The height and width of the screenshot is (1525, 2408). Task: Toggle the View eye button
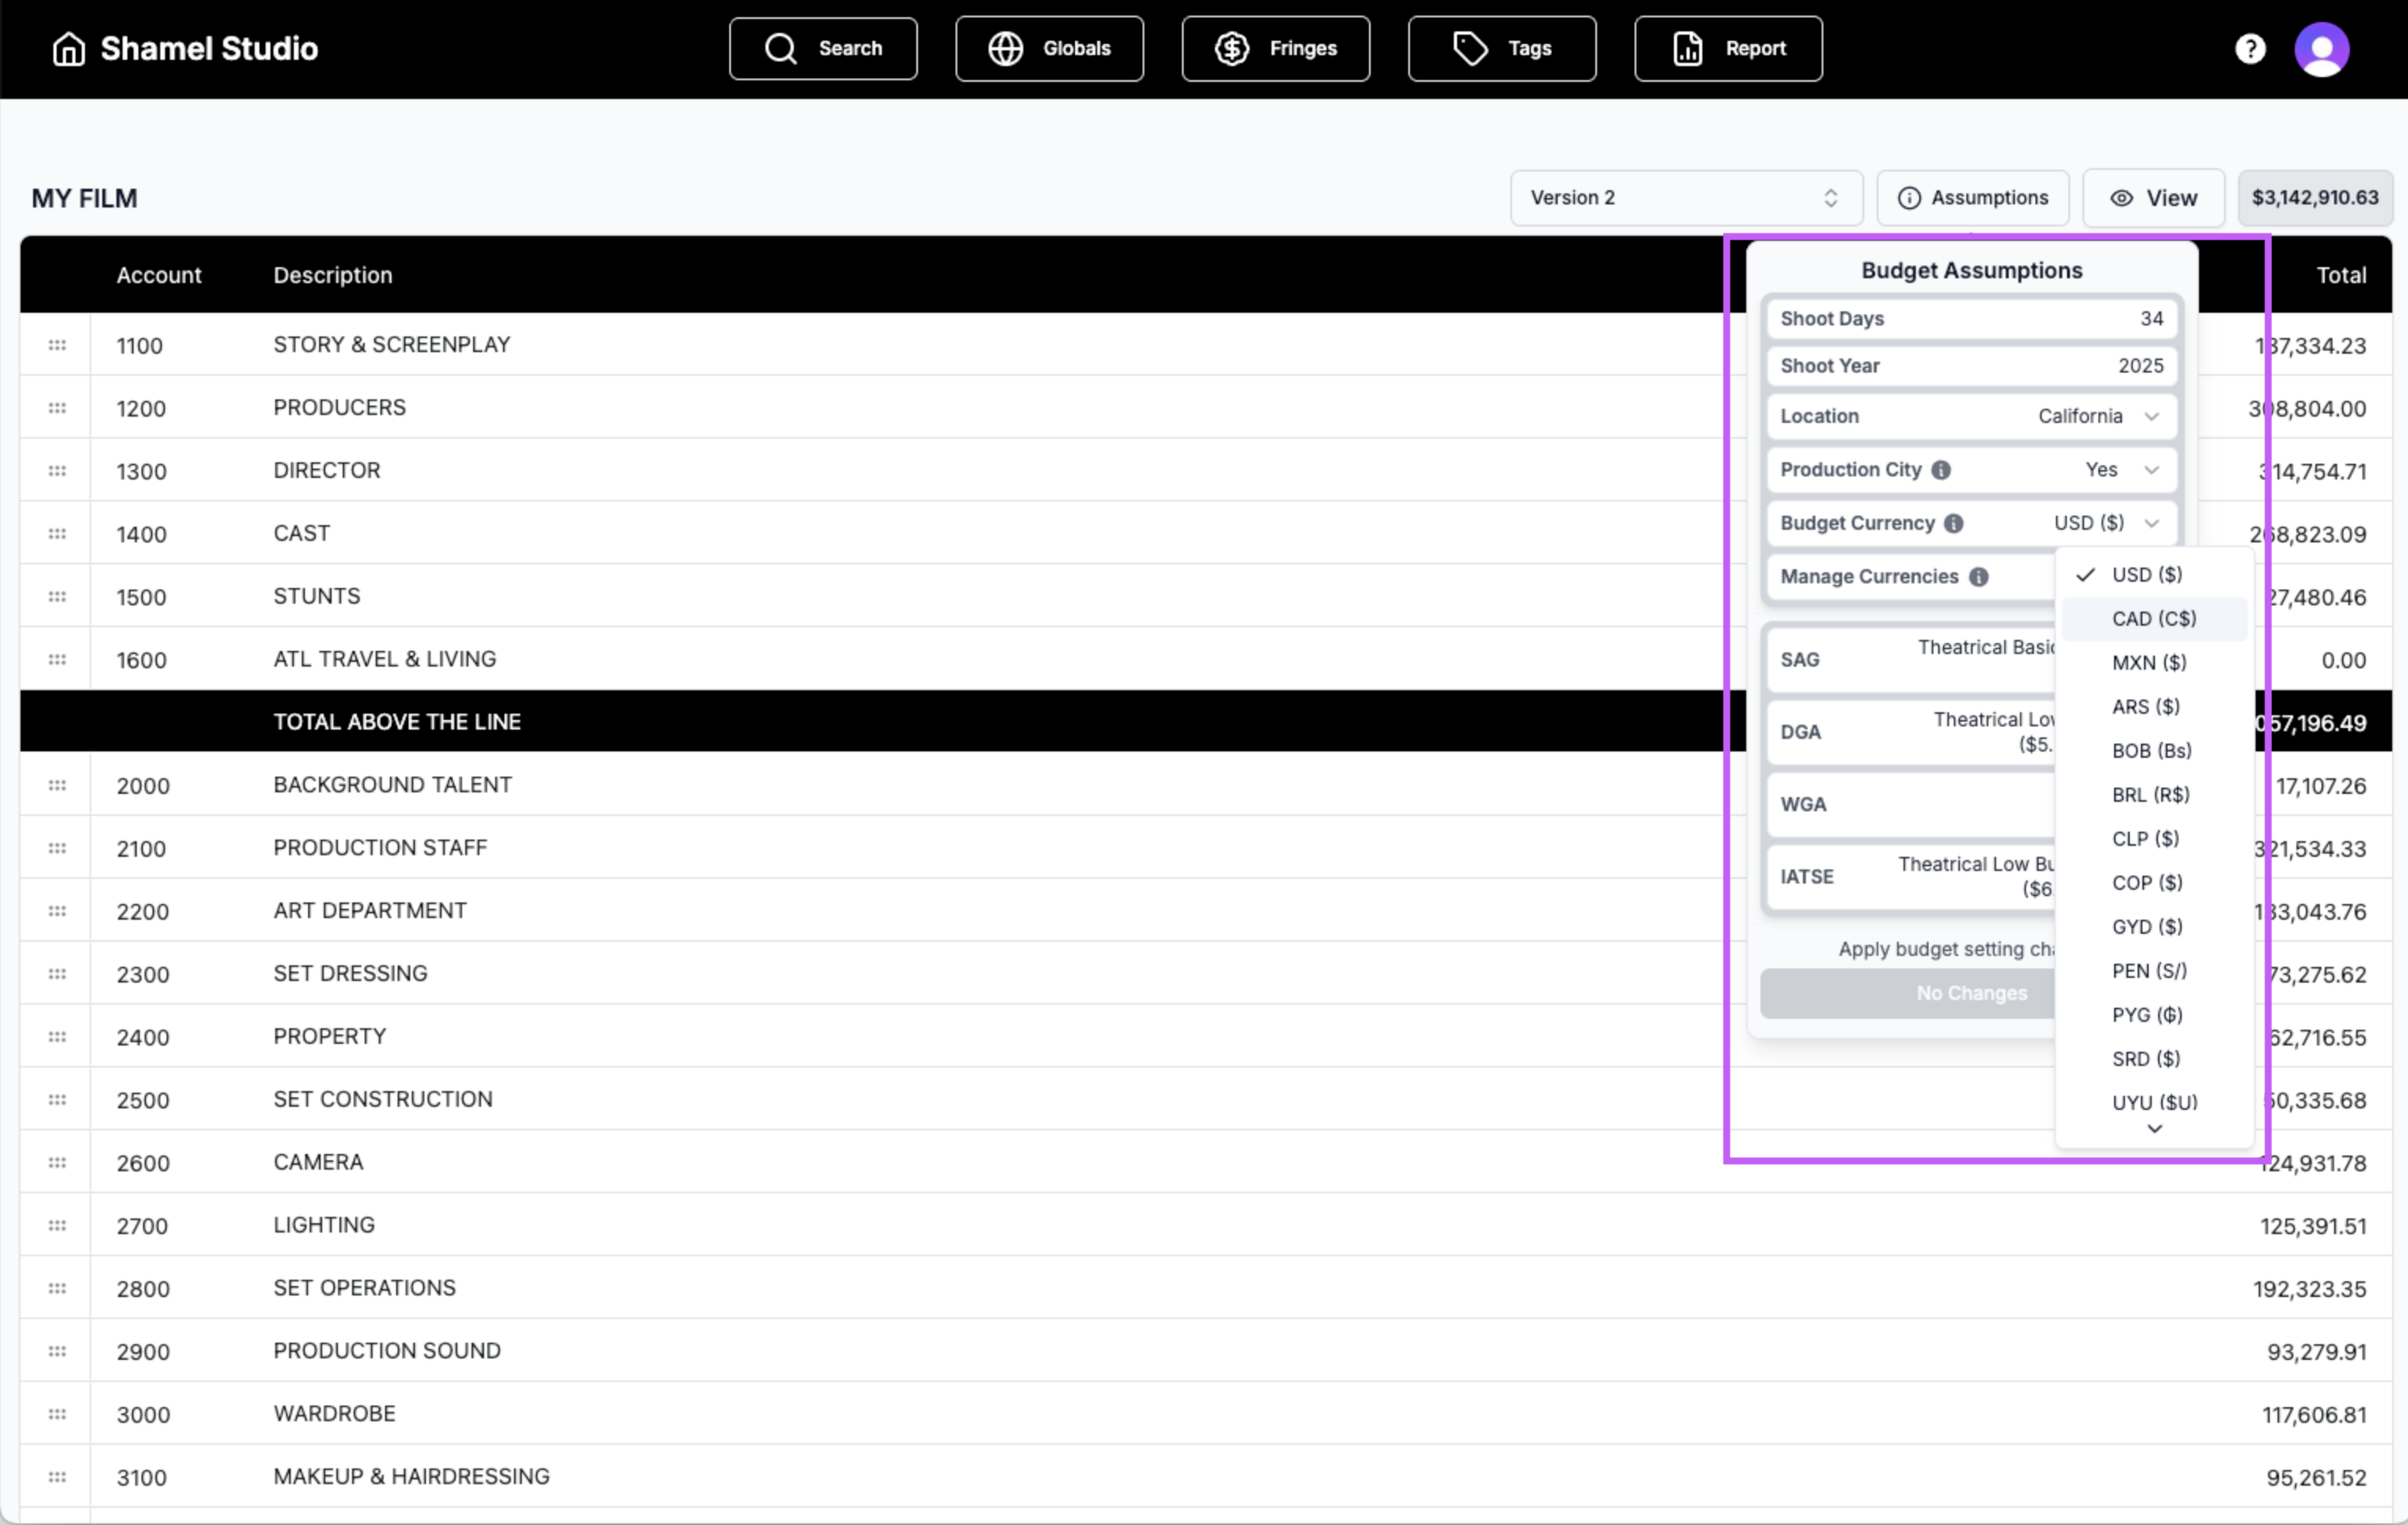pos(2153,198)
